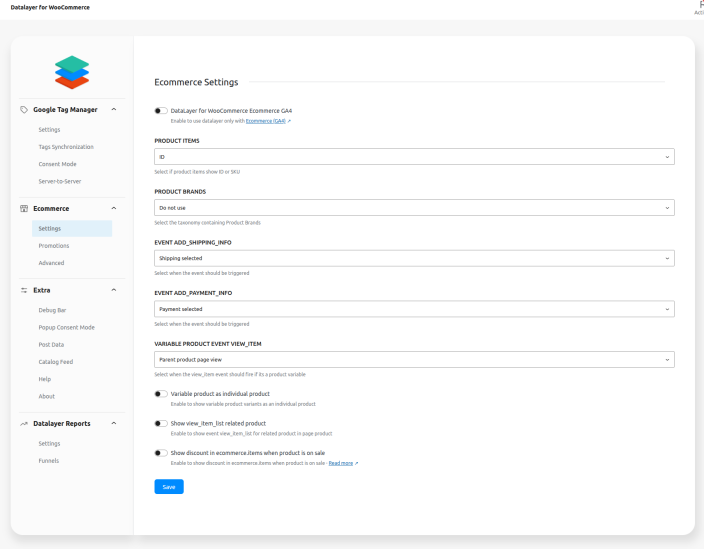This screenshot has width=704, height=549.
Task: Turn on Show discount in ecommerce.items toggle
Action: [161, 453]
